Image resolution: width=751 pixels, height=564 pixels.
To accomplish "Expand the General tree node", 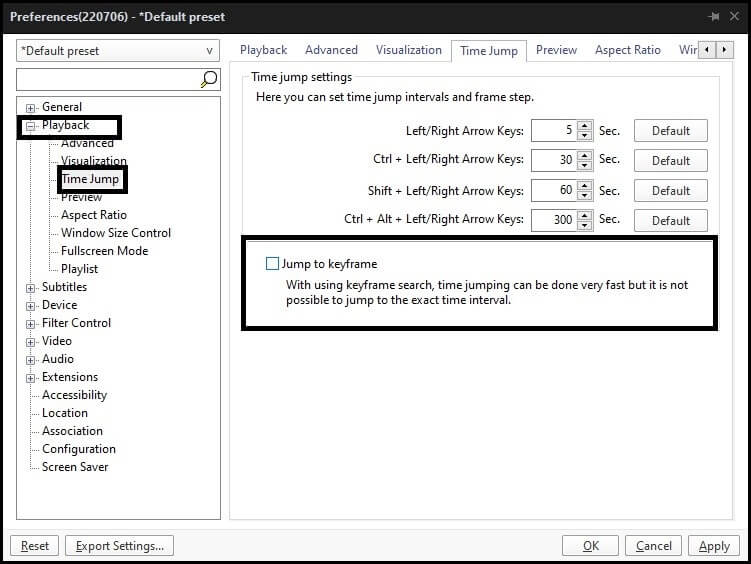I will tap(30, 108).
